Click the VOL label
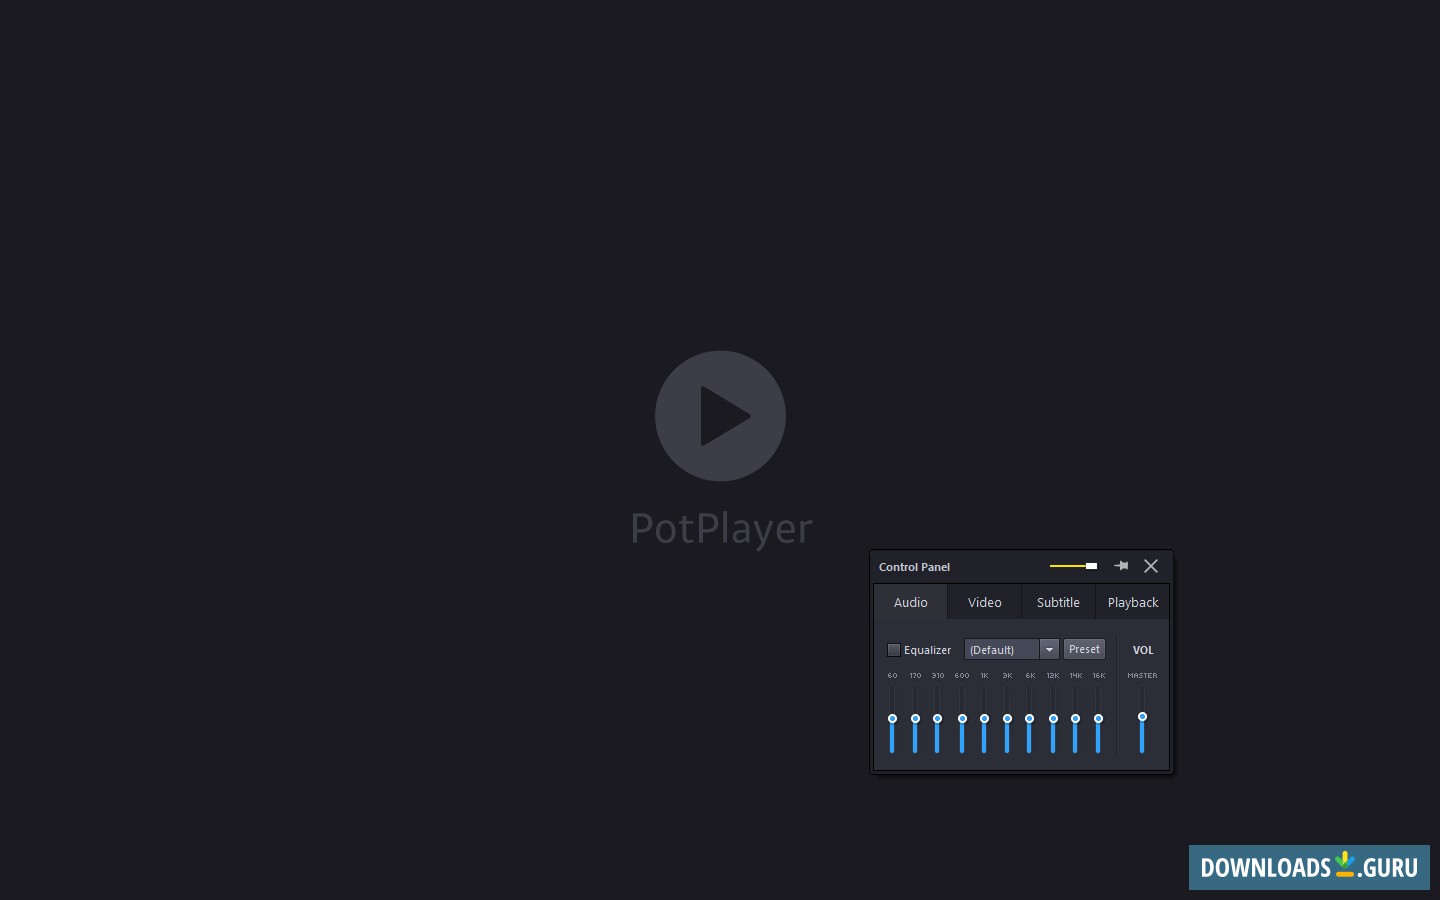 pos(1143,650)
